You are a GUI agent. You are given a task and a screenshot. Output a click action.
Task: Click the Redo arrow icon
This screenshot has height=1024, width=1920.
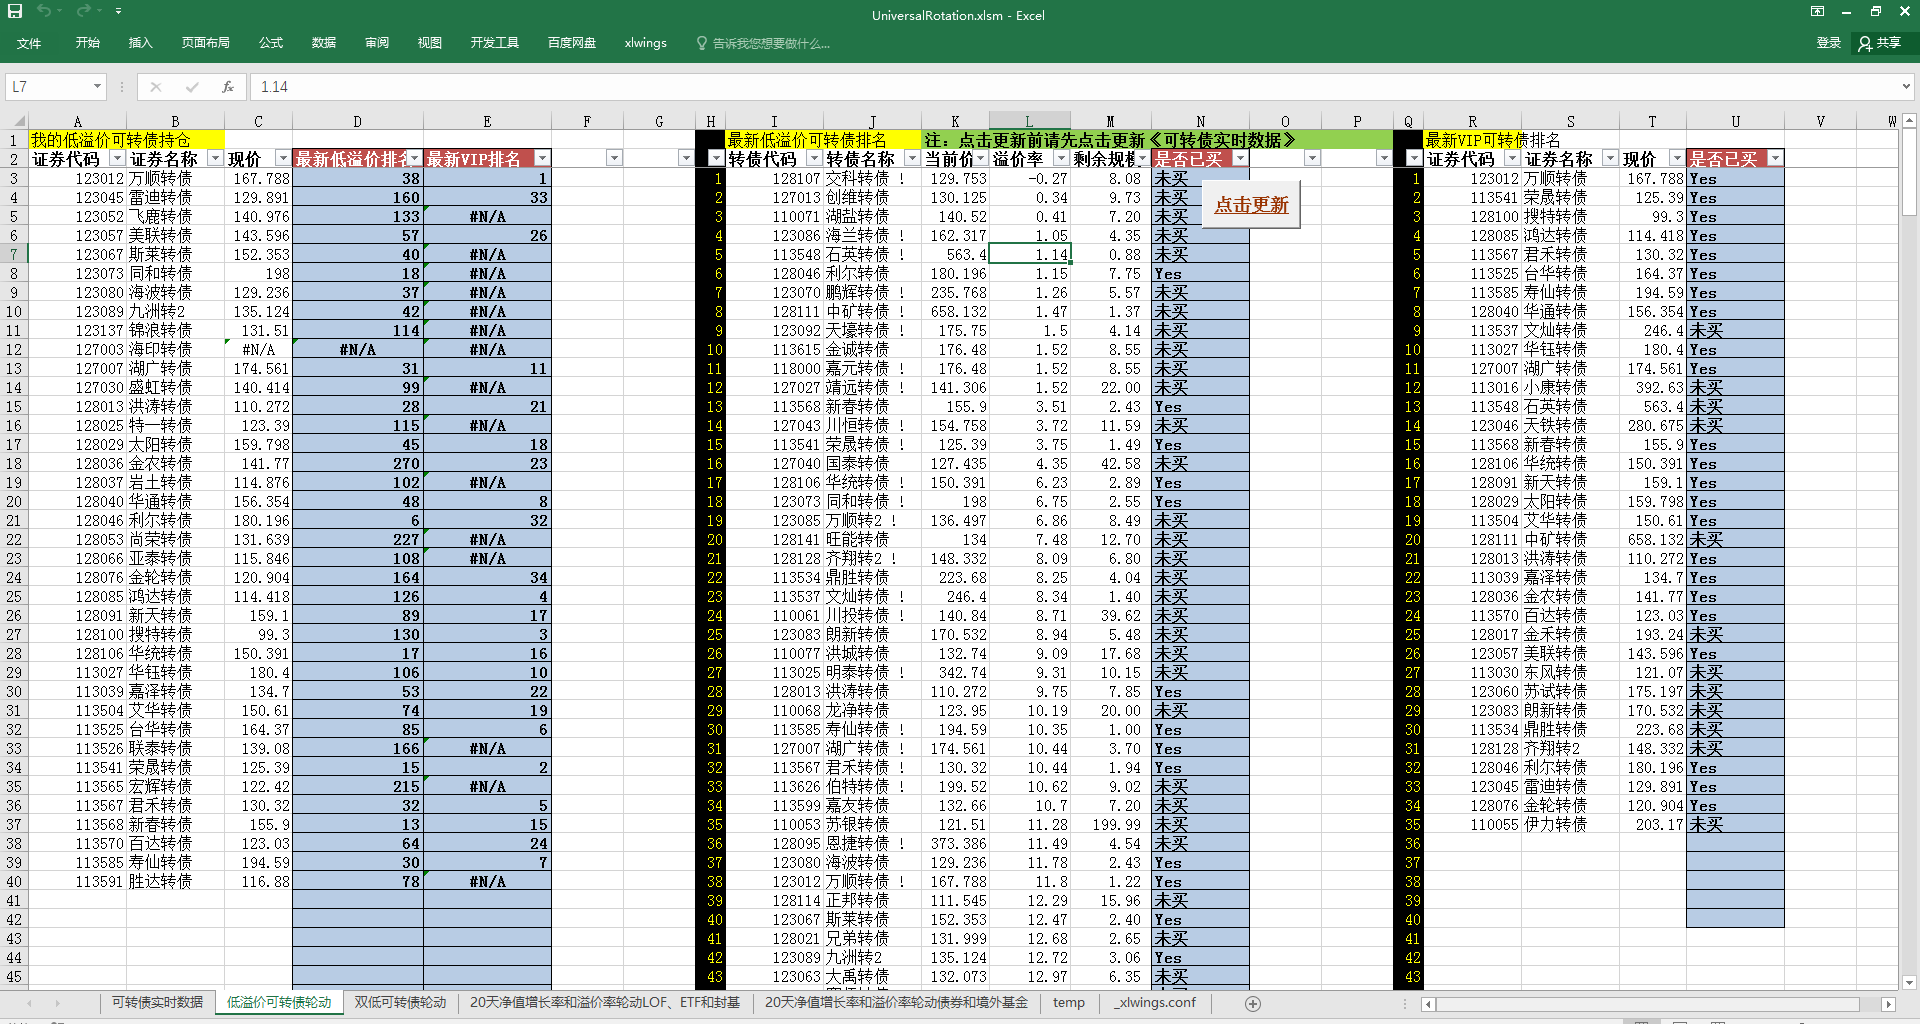83,11
